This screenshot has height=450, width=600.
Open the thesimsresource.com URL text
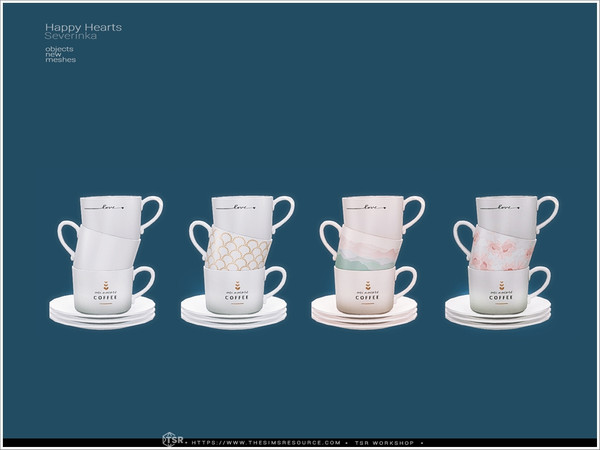[266, 443]
